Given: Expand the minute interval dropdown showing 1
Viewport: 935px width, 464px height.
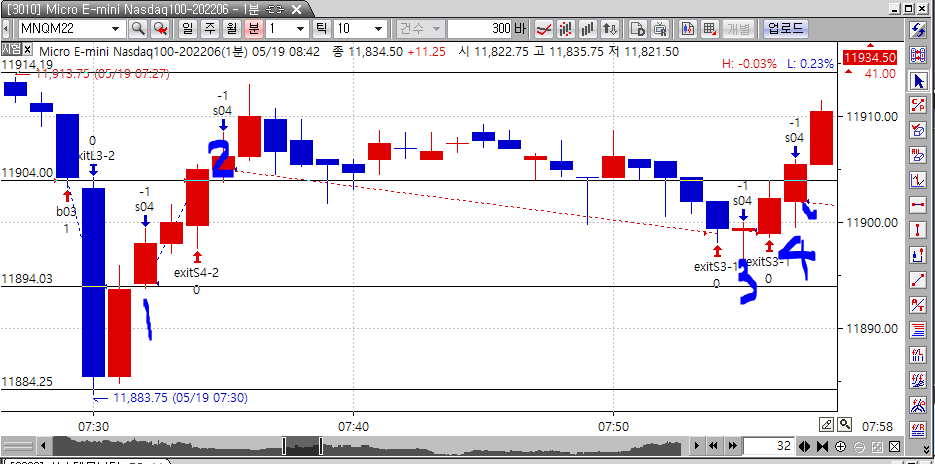Looking at the screenshot, I should pos(299,28).
